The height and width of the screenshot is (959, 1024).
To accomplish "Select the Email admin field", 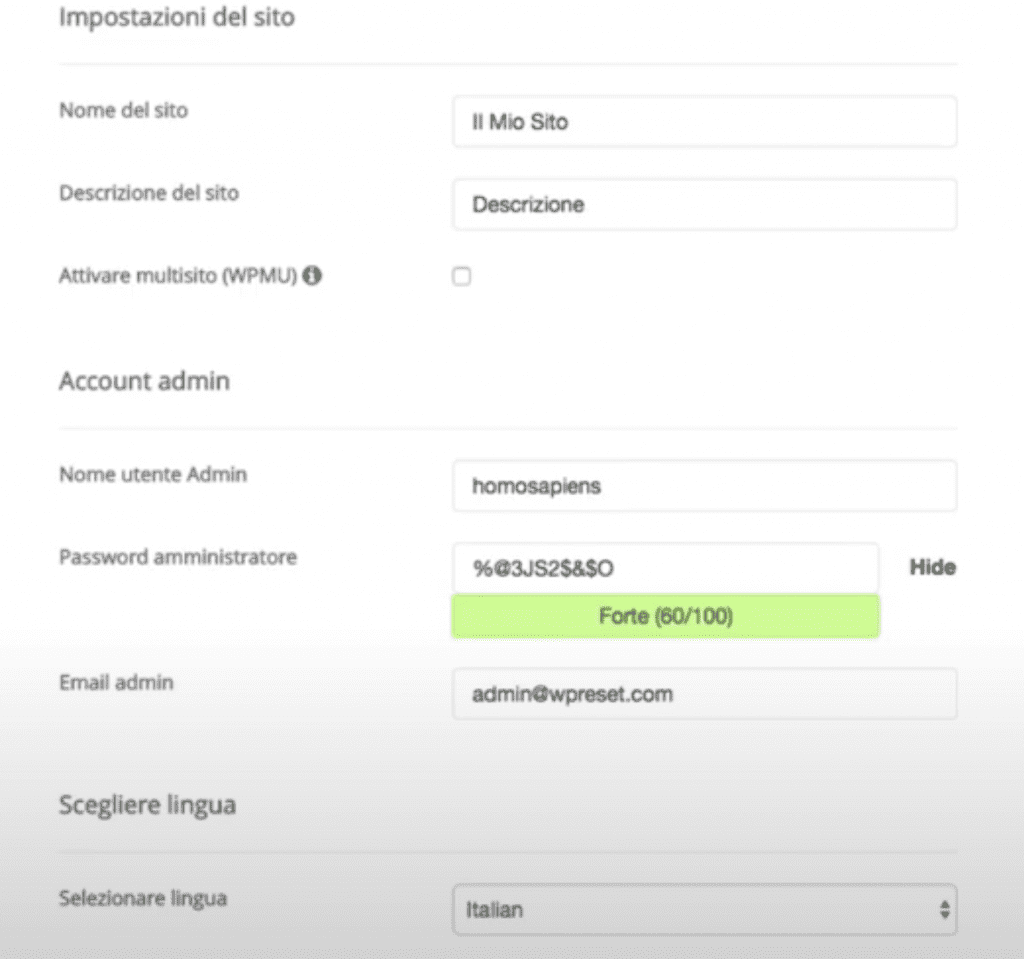I will [705, 694].
